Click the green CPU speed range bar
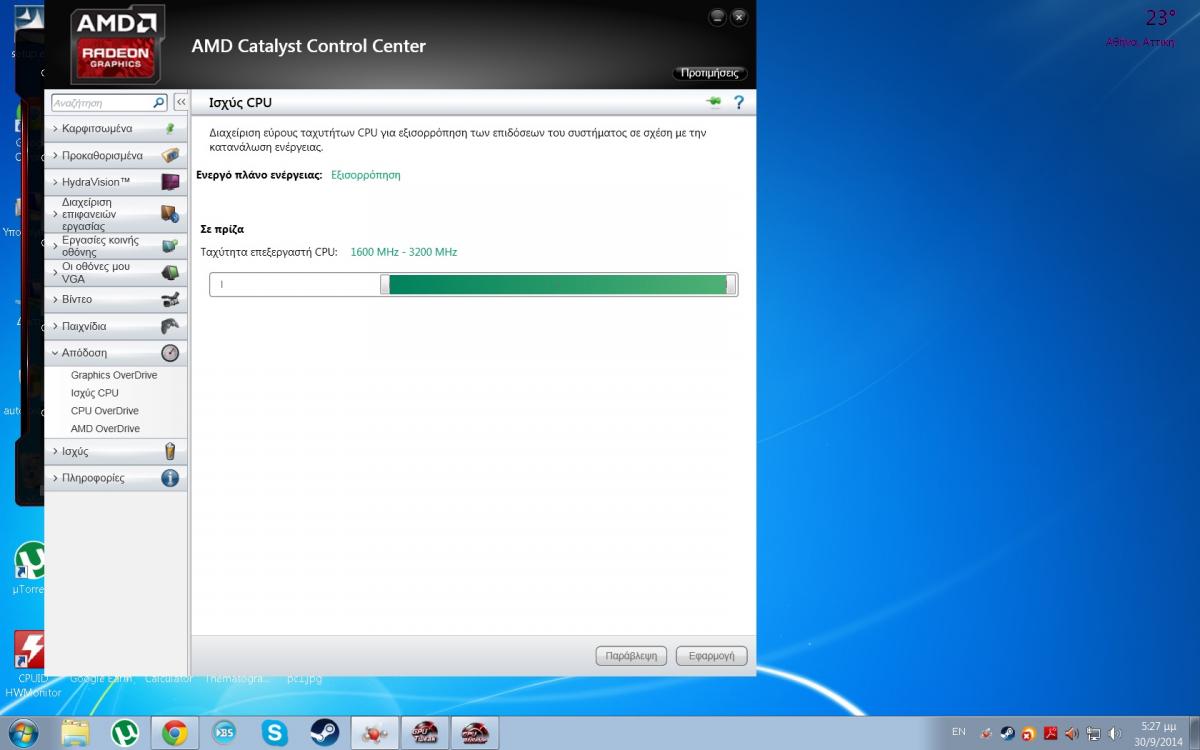This screenshot has height=750, width=1200. tap(558, 285)
